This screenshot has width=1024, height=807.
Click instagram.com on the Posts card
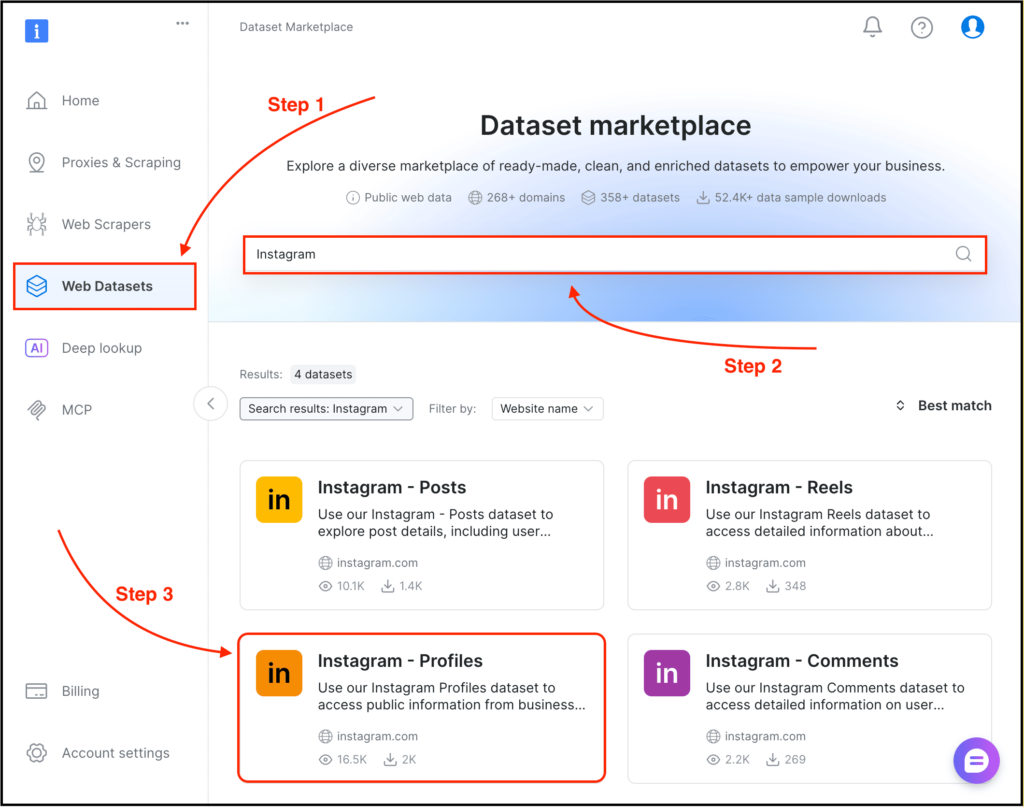pyautogui.click(x=377, y=563)
